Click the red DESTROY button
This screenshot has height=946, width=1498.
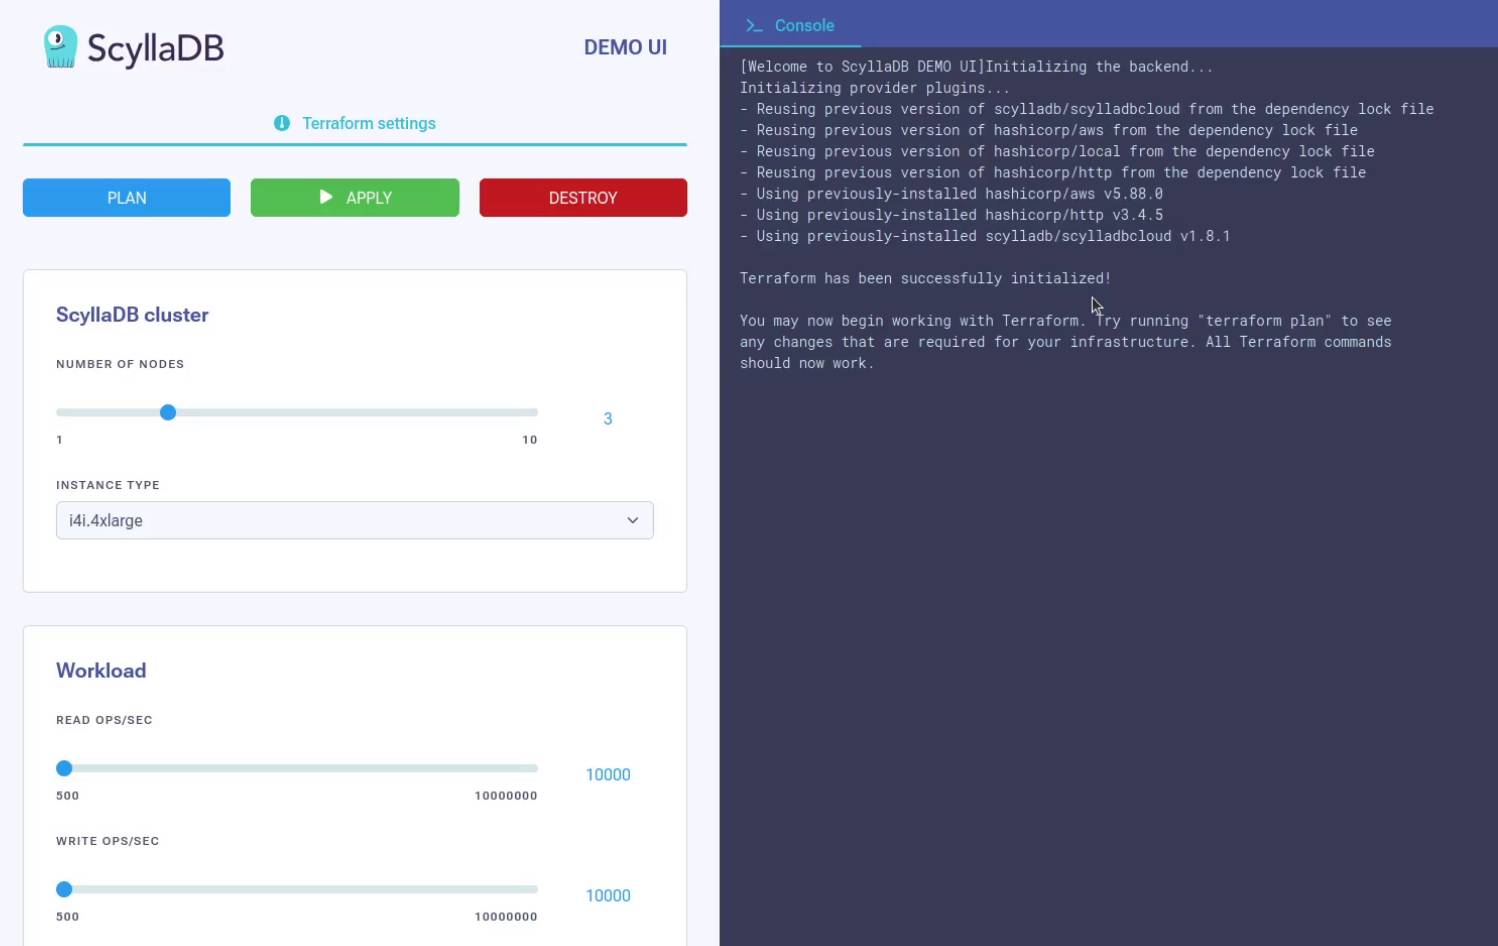[583, 198]
